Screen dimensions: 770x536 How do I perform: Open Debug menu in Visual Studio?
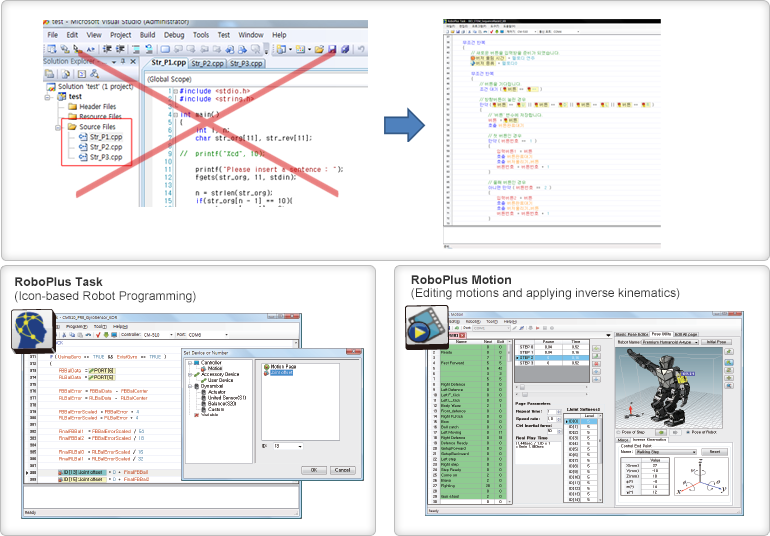174,35
